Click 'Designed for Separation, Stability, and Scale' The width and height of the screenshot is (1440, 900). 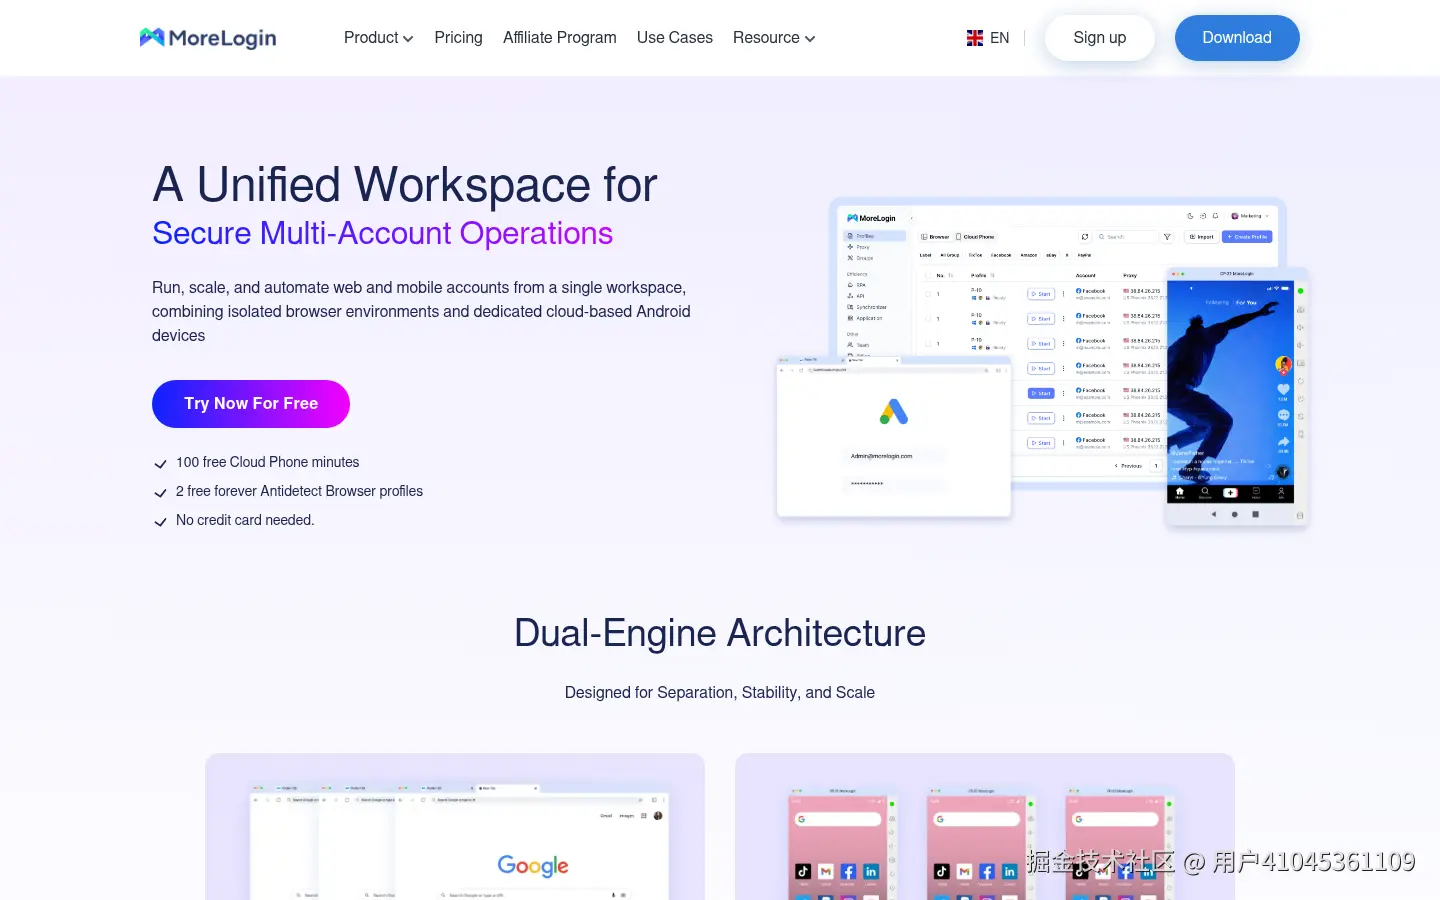coord(720,692)
